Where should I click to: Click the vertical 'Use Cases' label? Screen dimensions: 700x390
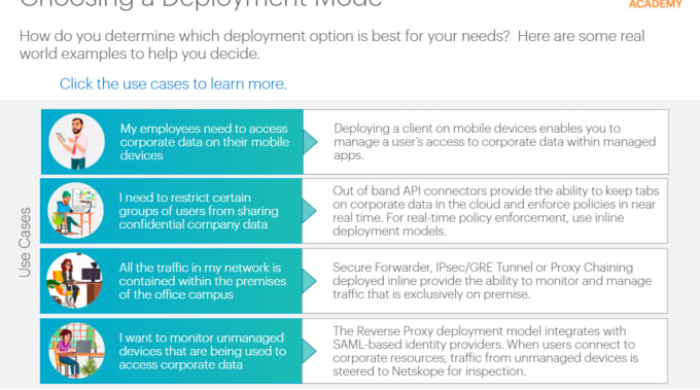coord(25,242)
